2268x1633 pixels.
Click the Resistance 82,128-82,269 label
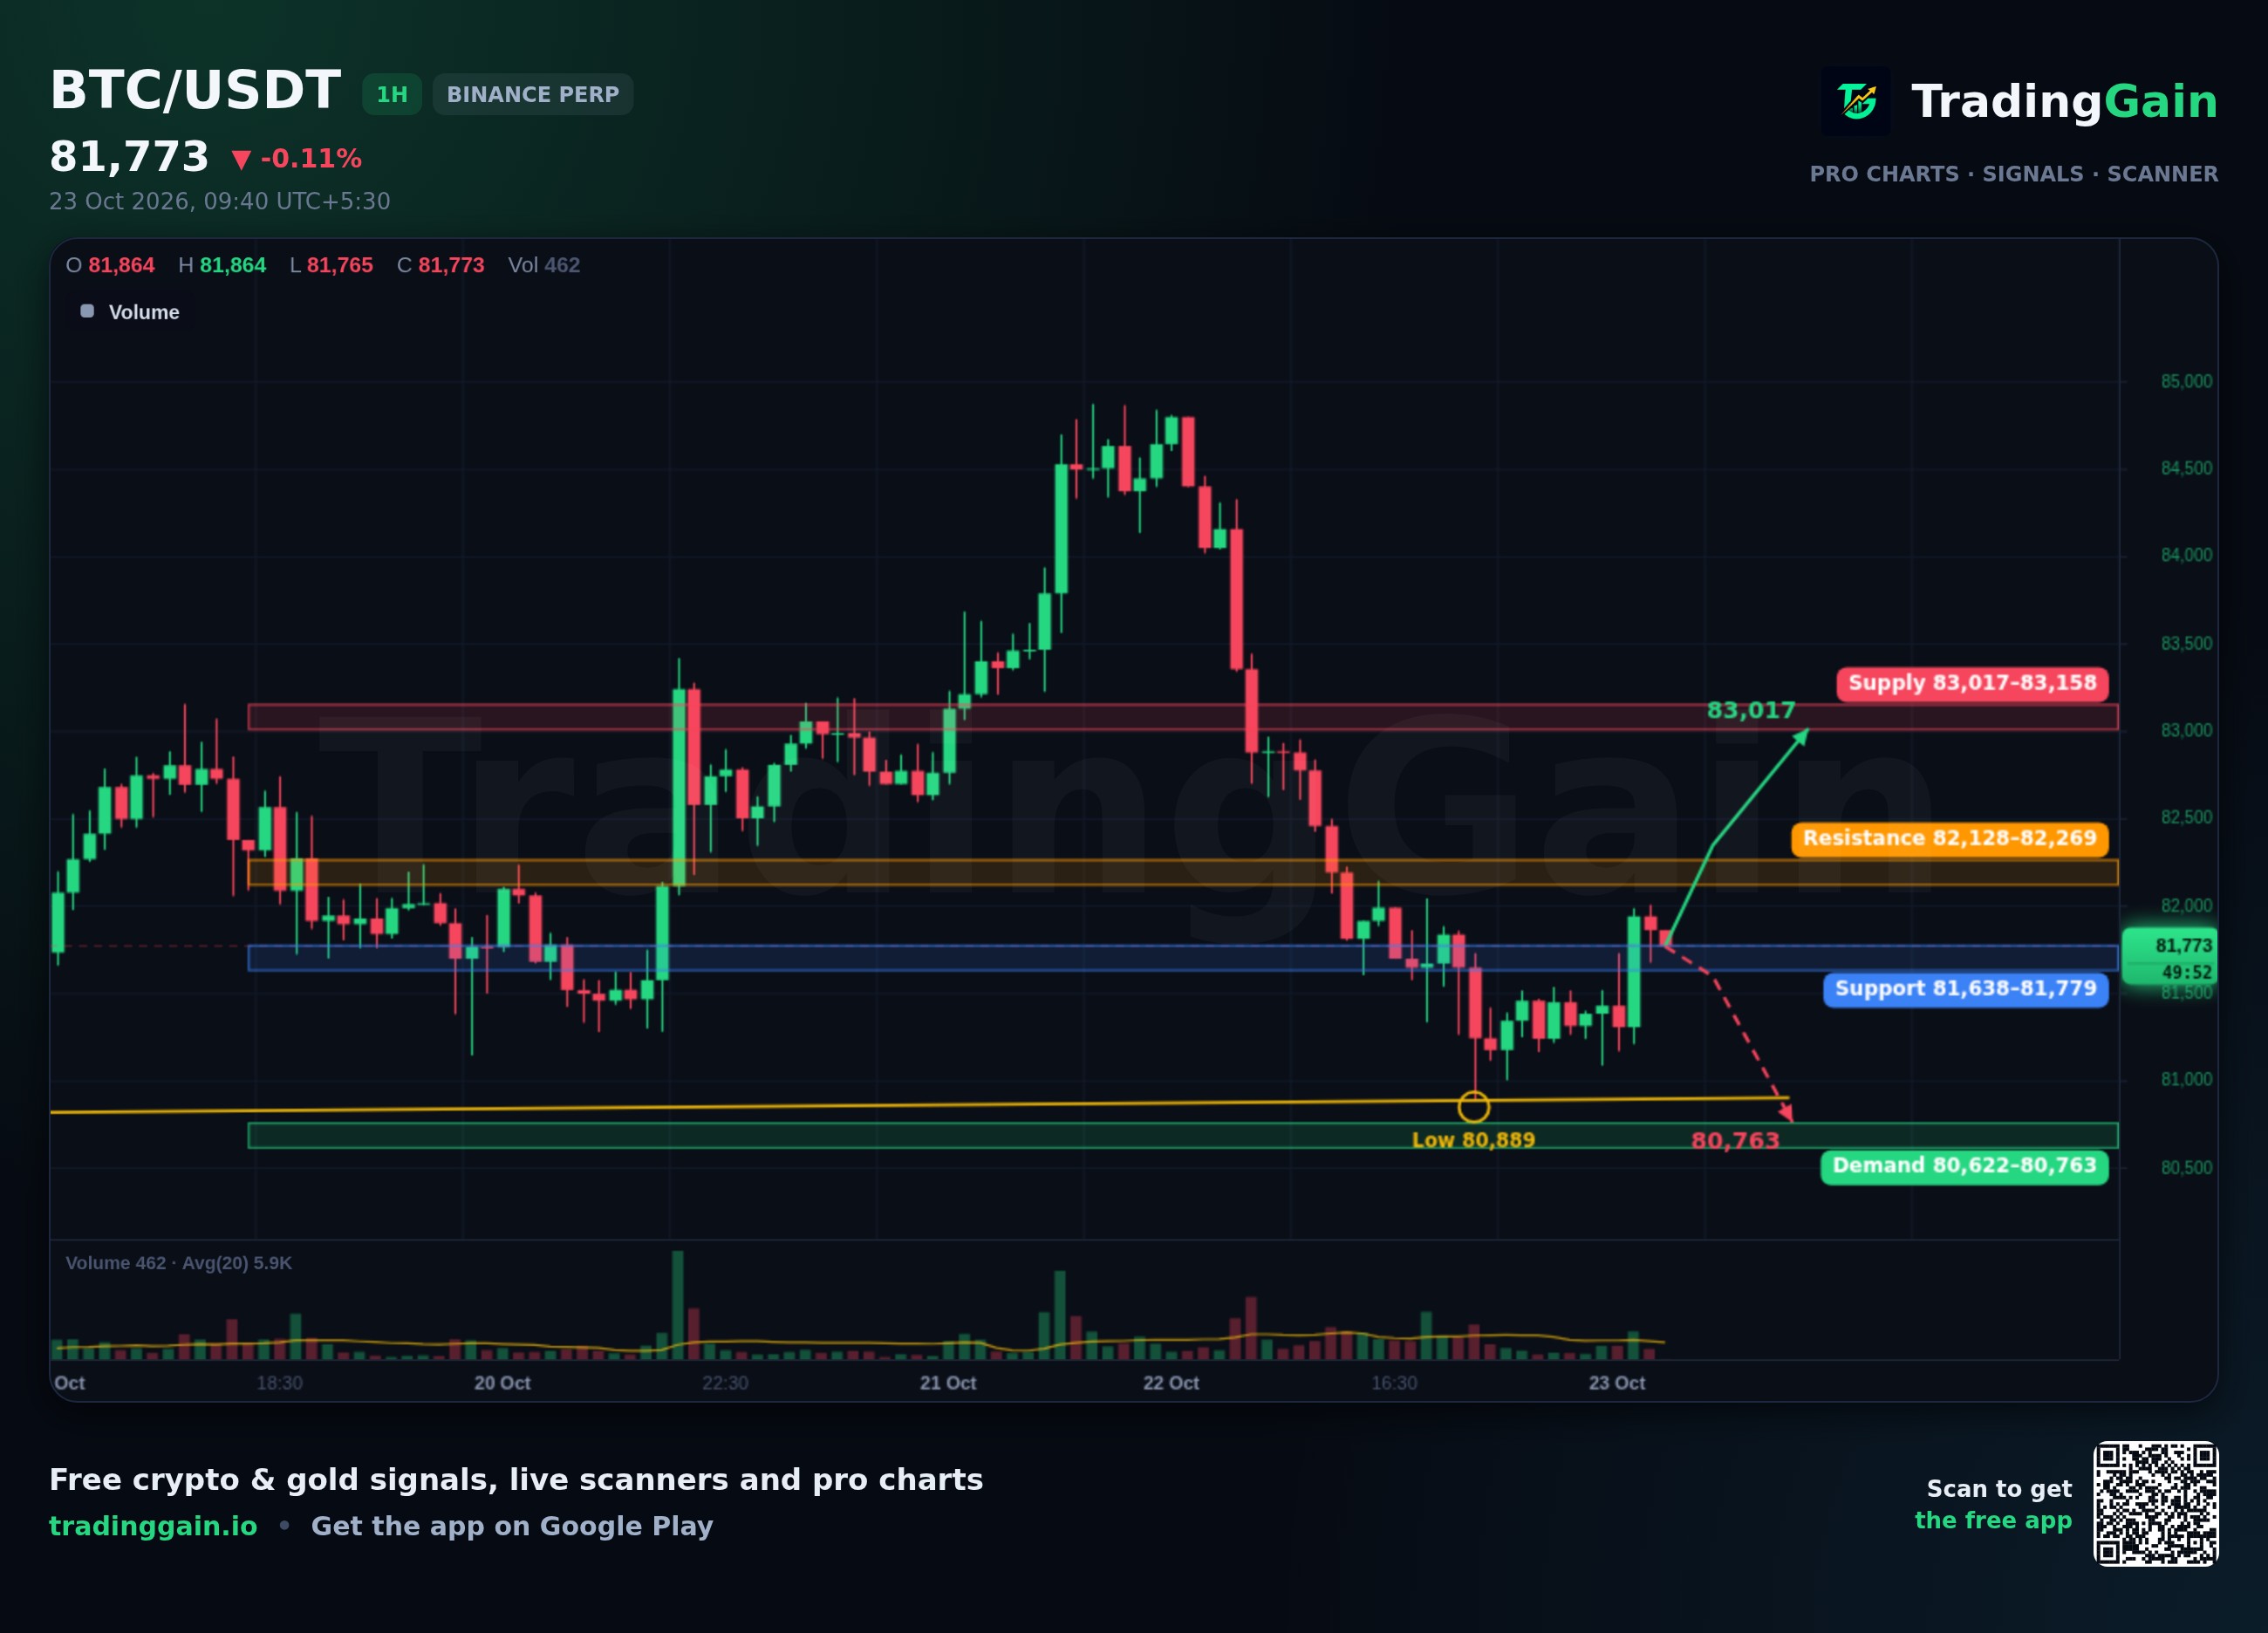[x=1950, y=838]
